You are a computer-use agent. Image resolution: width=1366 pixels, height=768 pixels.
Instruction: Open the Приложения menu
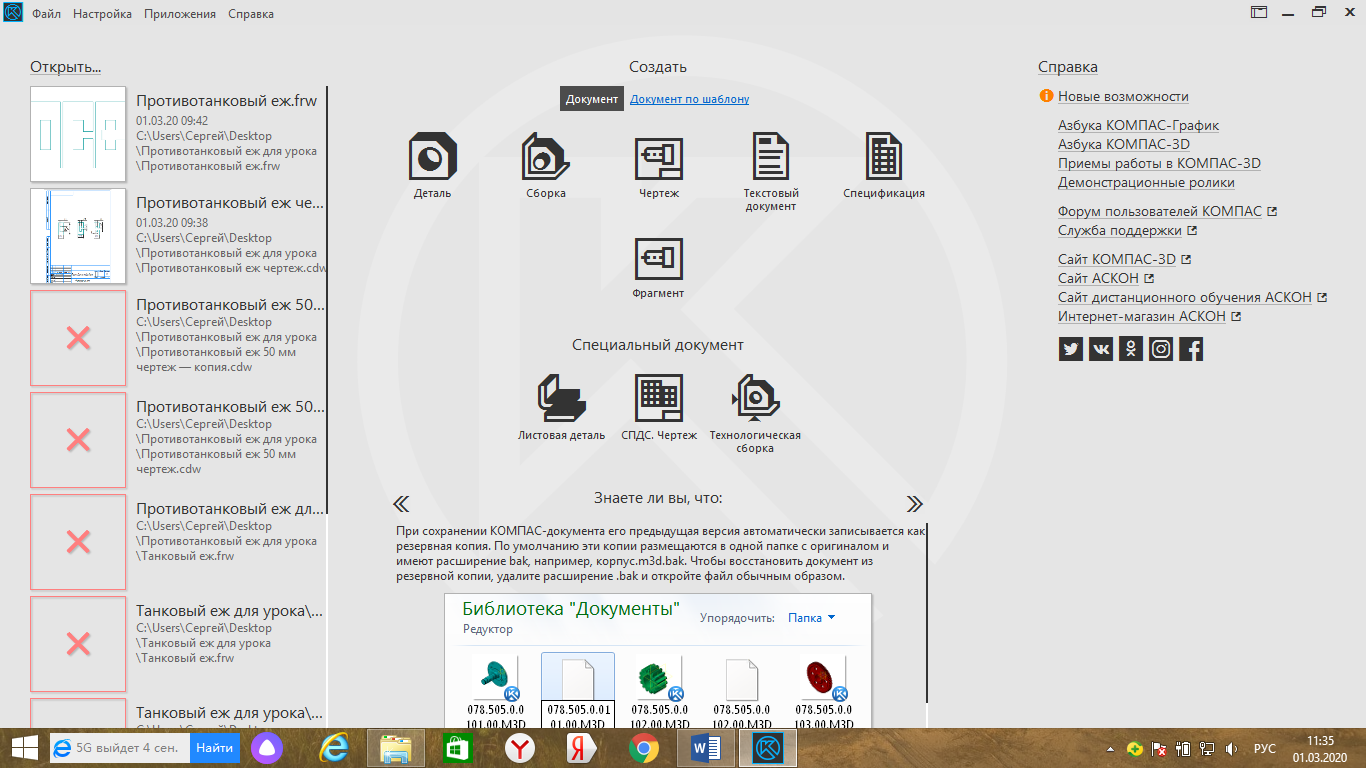coord(180,14)
